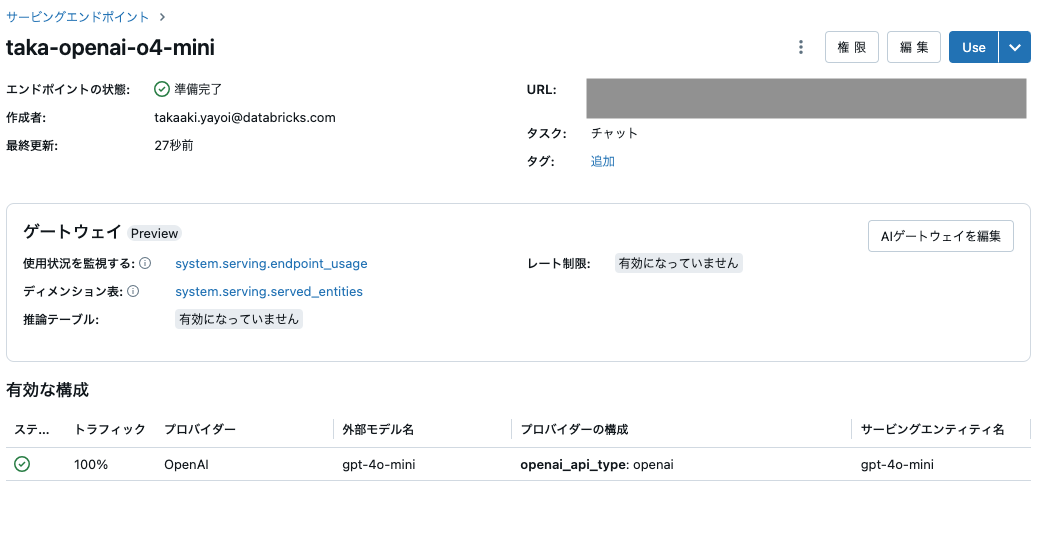The height and width of the screenshot is (559, 1039).
Task: Click the レート制限 有効になっていません badge
Action: 679,263
